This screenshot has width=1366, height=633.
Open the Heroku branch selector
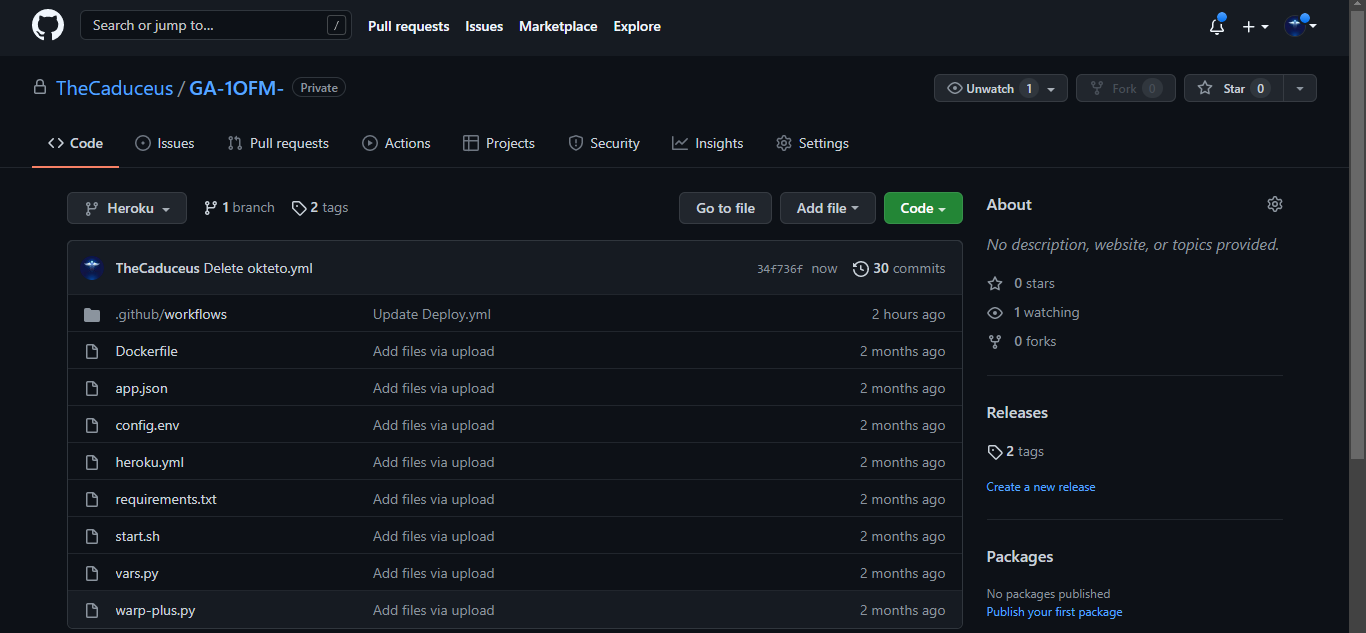coord(127,208)
